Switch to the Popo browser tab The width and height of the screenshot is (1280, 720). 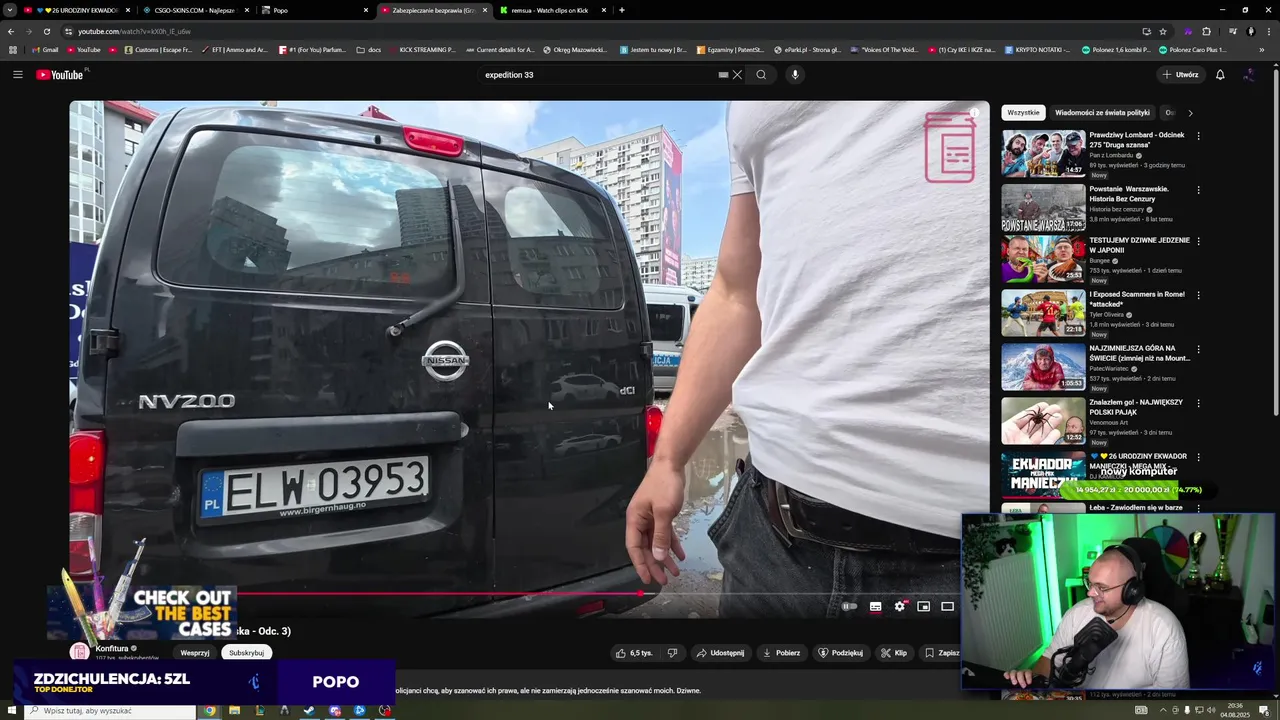[x=312, y=10]
